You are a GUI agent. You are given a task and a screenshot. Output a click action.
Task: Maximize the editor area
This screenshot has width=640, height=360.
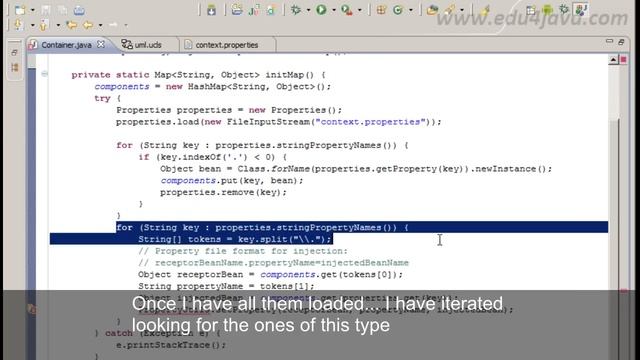(621, 42)
